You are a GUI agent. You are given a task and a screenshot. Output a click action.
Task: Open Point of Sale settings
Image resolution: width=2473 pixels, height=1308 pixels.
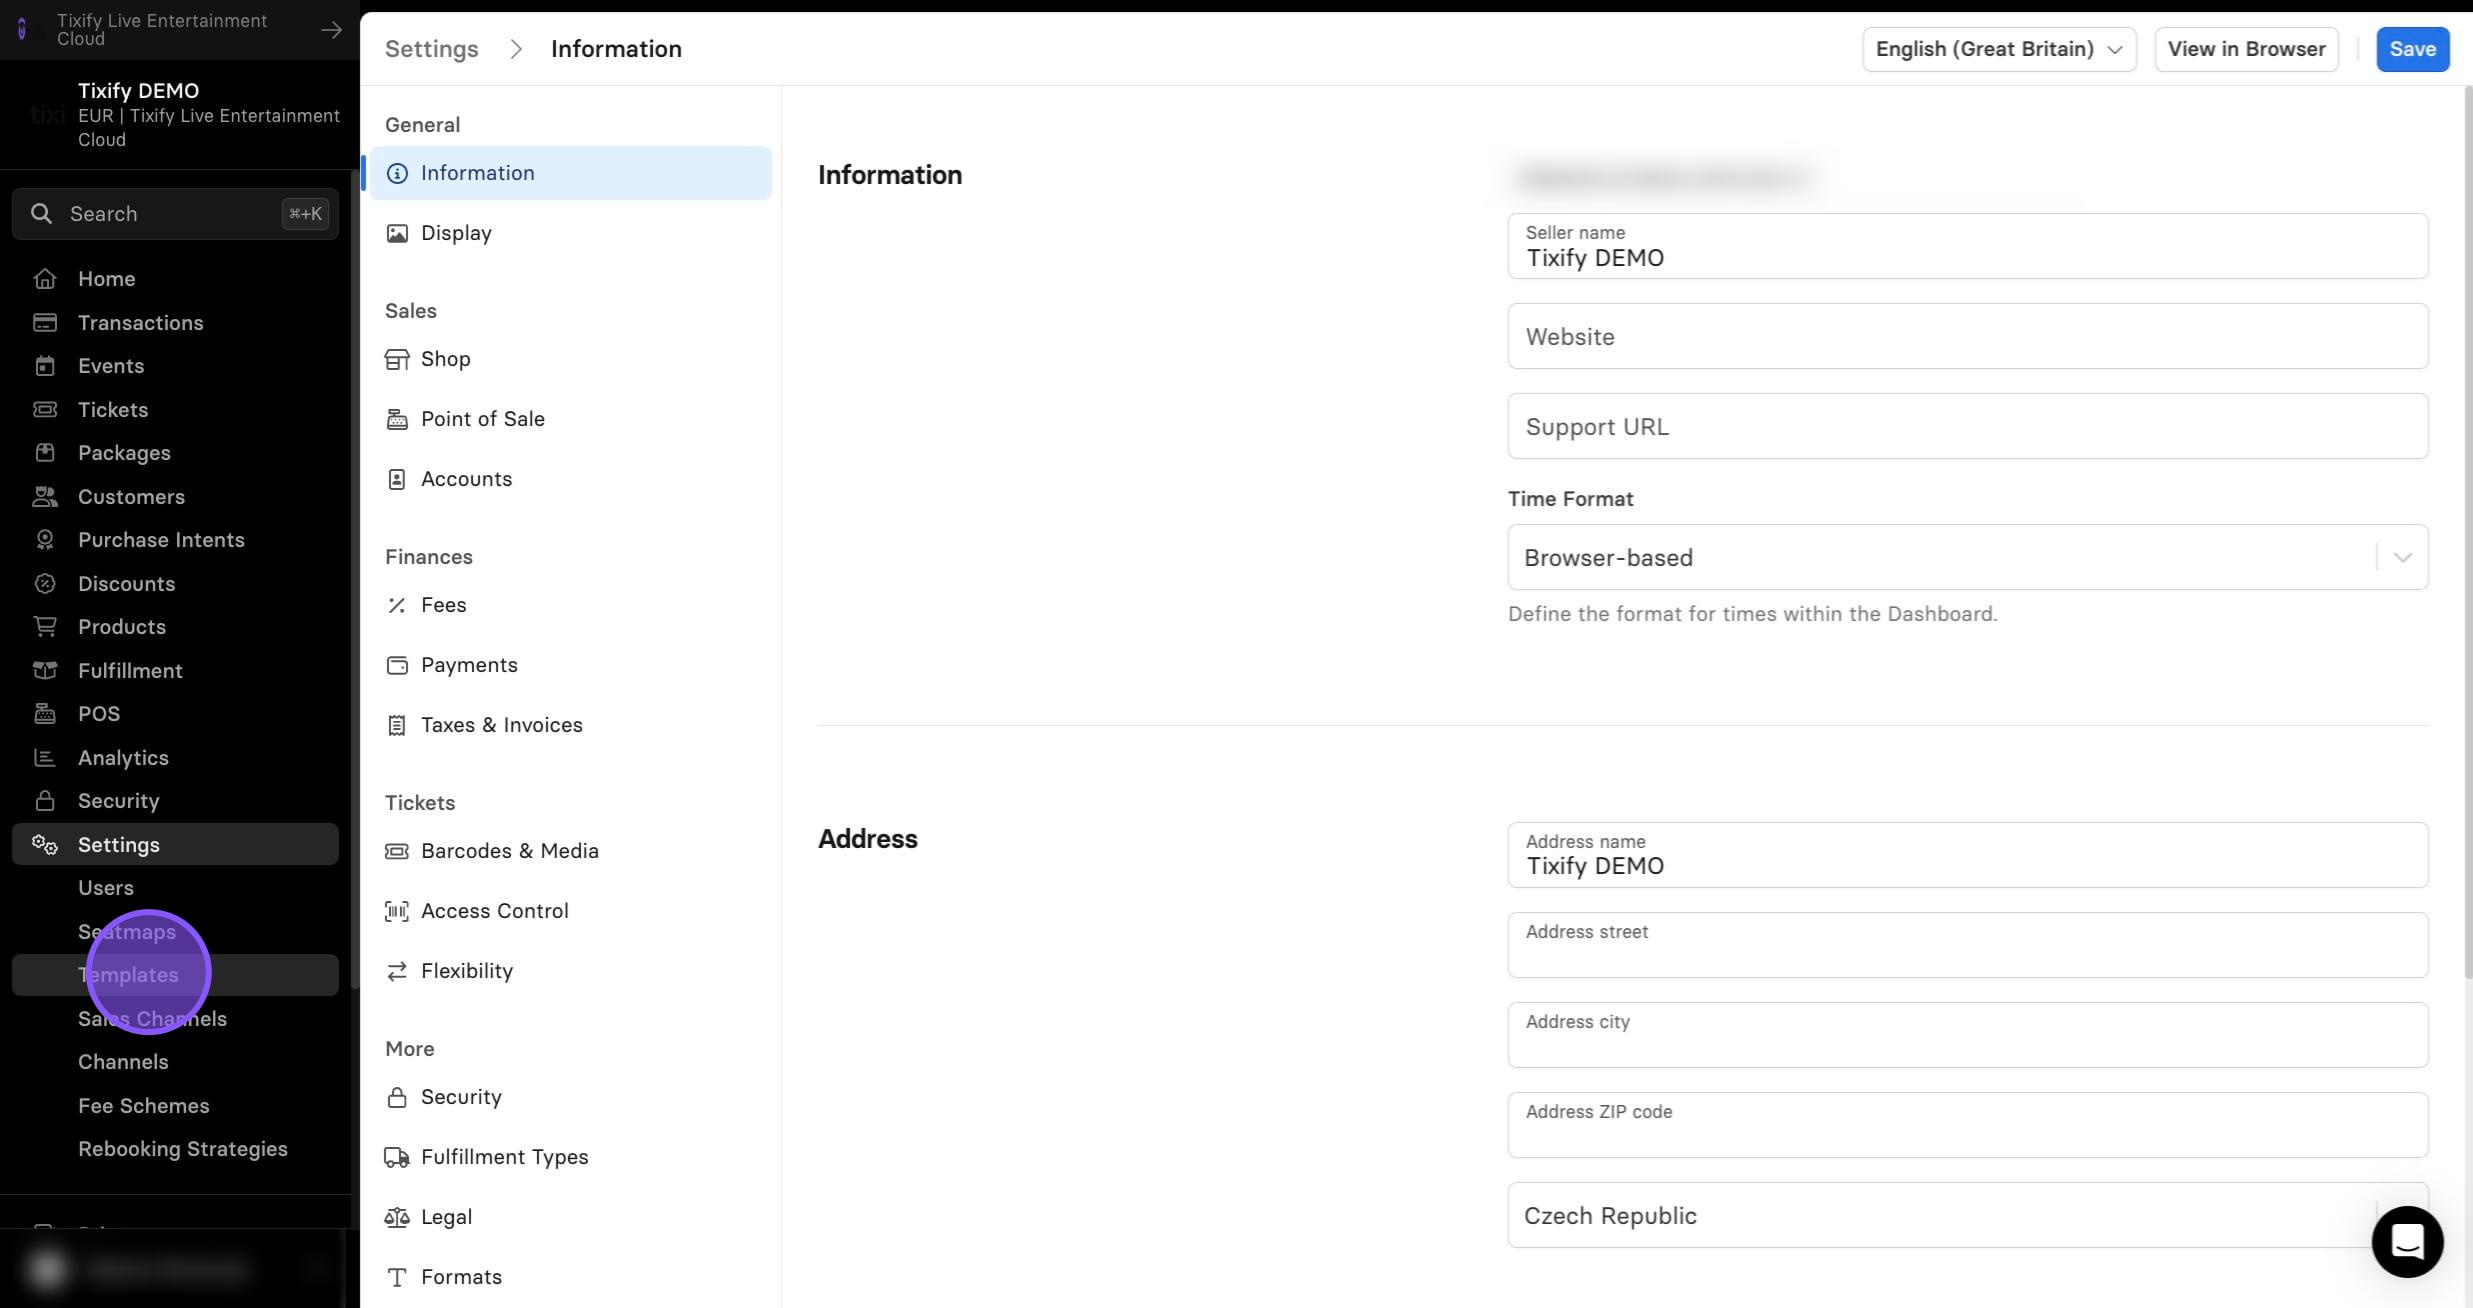pyautogui.click(x=570, y=419)
